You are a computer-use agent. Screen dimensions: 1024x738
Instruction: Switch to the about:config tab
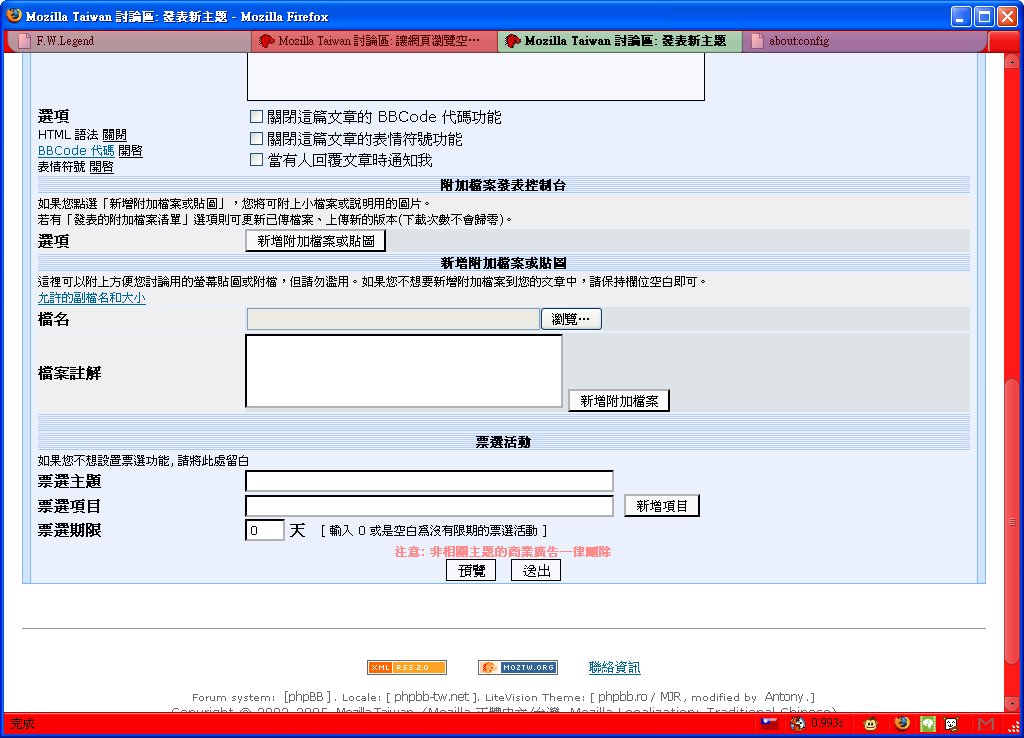(x=865, y=41)
